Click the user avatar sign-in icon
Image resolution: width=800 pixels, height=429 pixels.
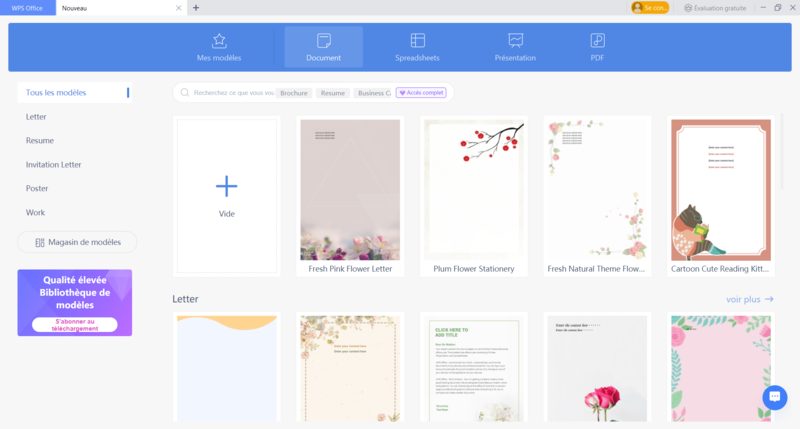pyautogui.click(x=637, y=8)
